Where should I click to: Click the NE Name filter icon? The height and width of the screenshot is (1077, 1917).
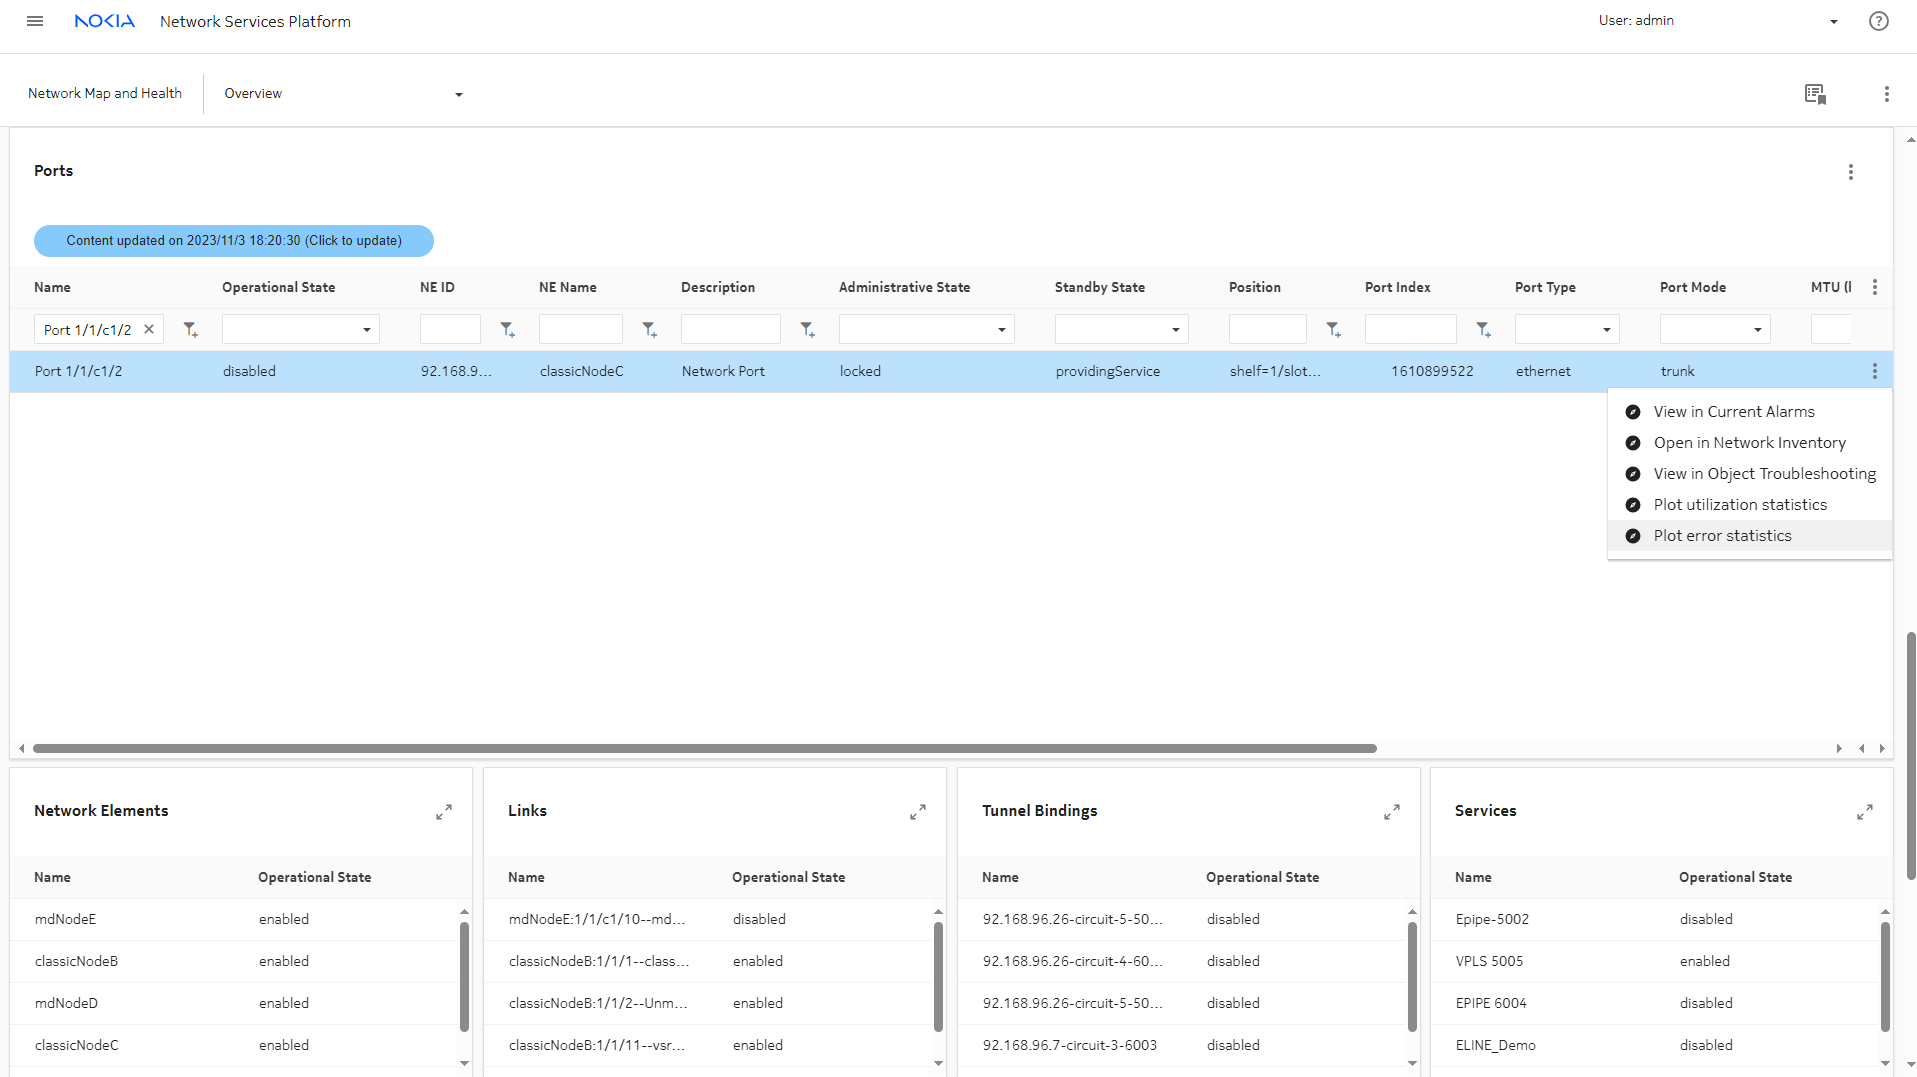[x=649, y=330]
